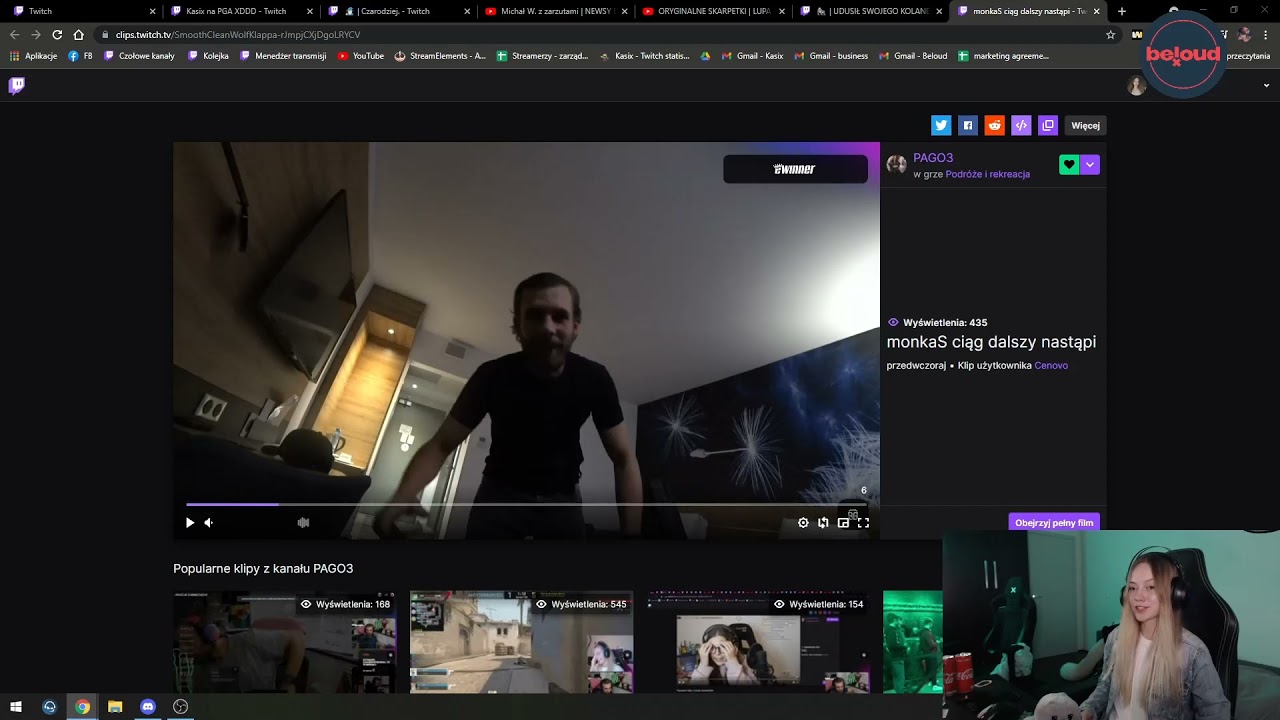Image resolution: width=1280 pixels, height=720 pixels.
Task: Open the Czołowe kanały bookmark
Action: tap(139, 56)
